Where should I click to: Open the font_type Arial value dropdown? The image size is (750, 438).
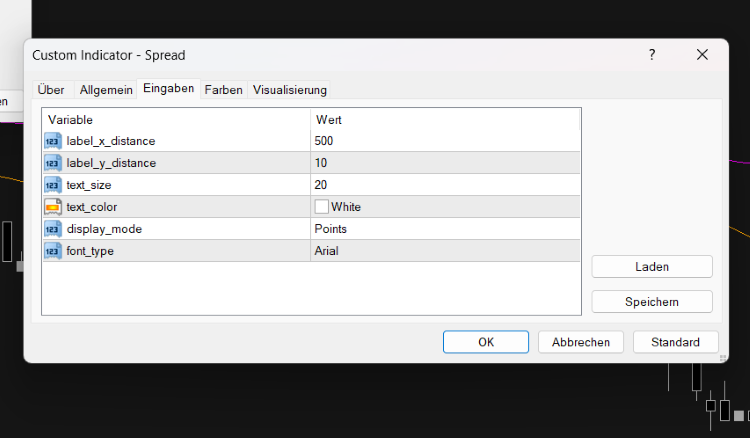(x=445, y=251)
